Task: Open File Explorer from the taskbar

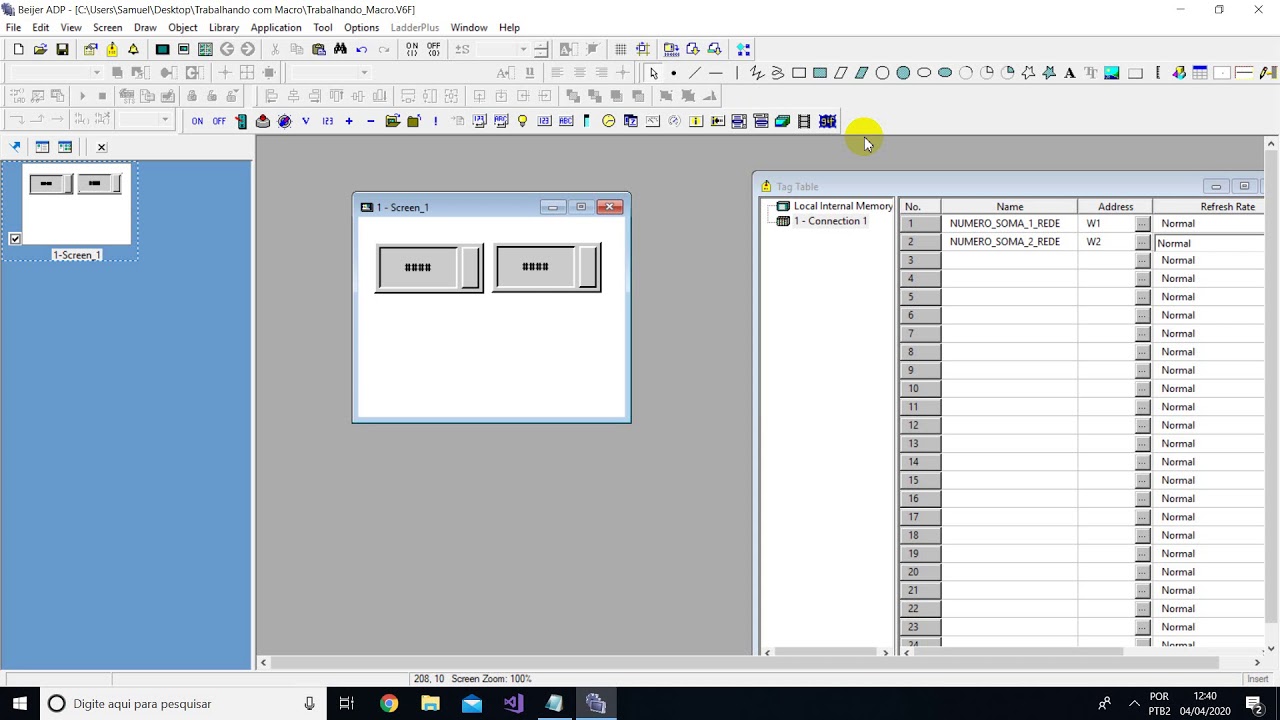Action: [430, 703]
